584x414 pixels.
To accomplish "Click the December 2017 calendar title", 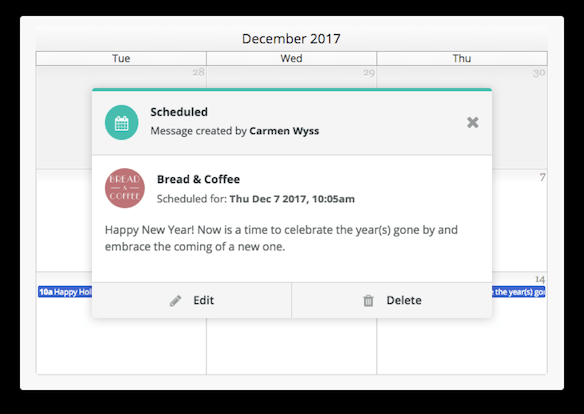I will pos(291,39).
